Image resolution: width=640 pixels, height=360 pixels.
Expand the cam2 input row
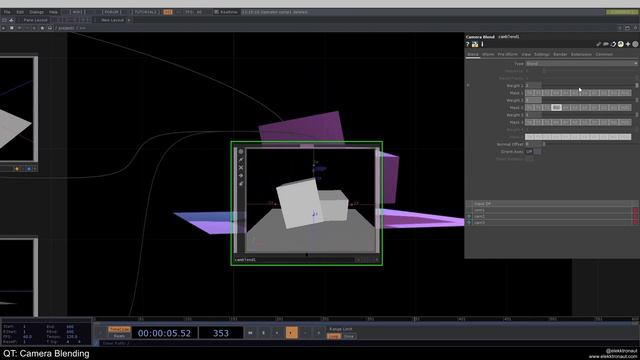(469, 217)
